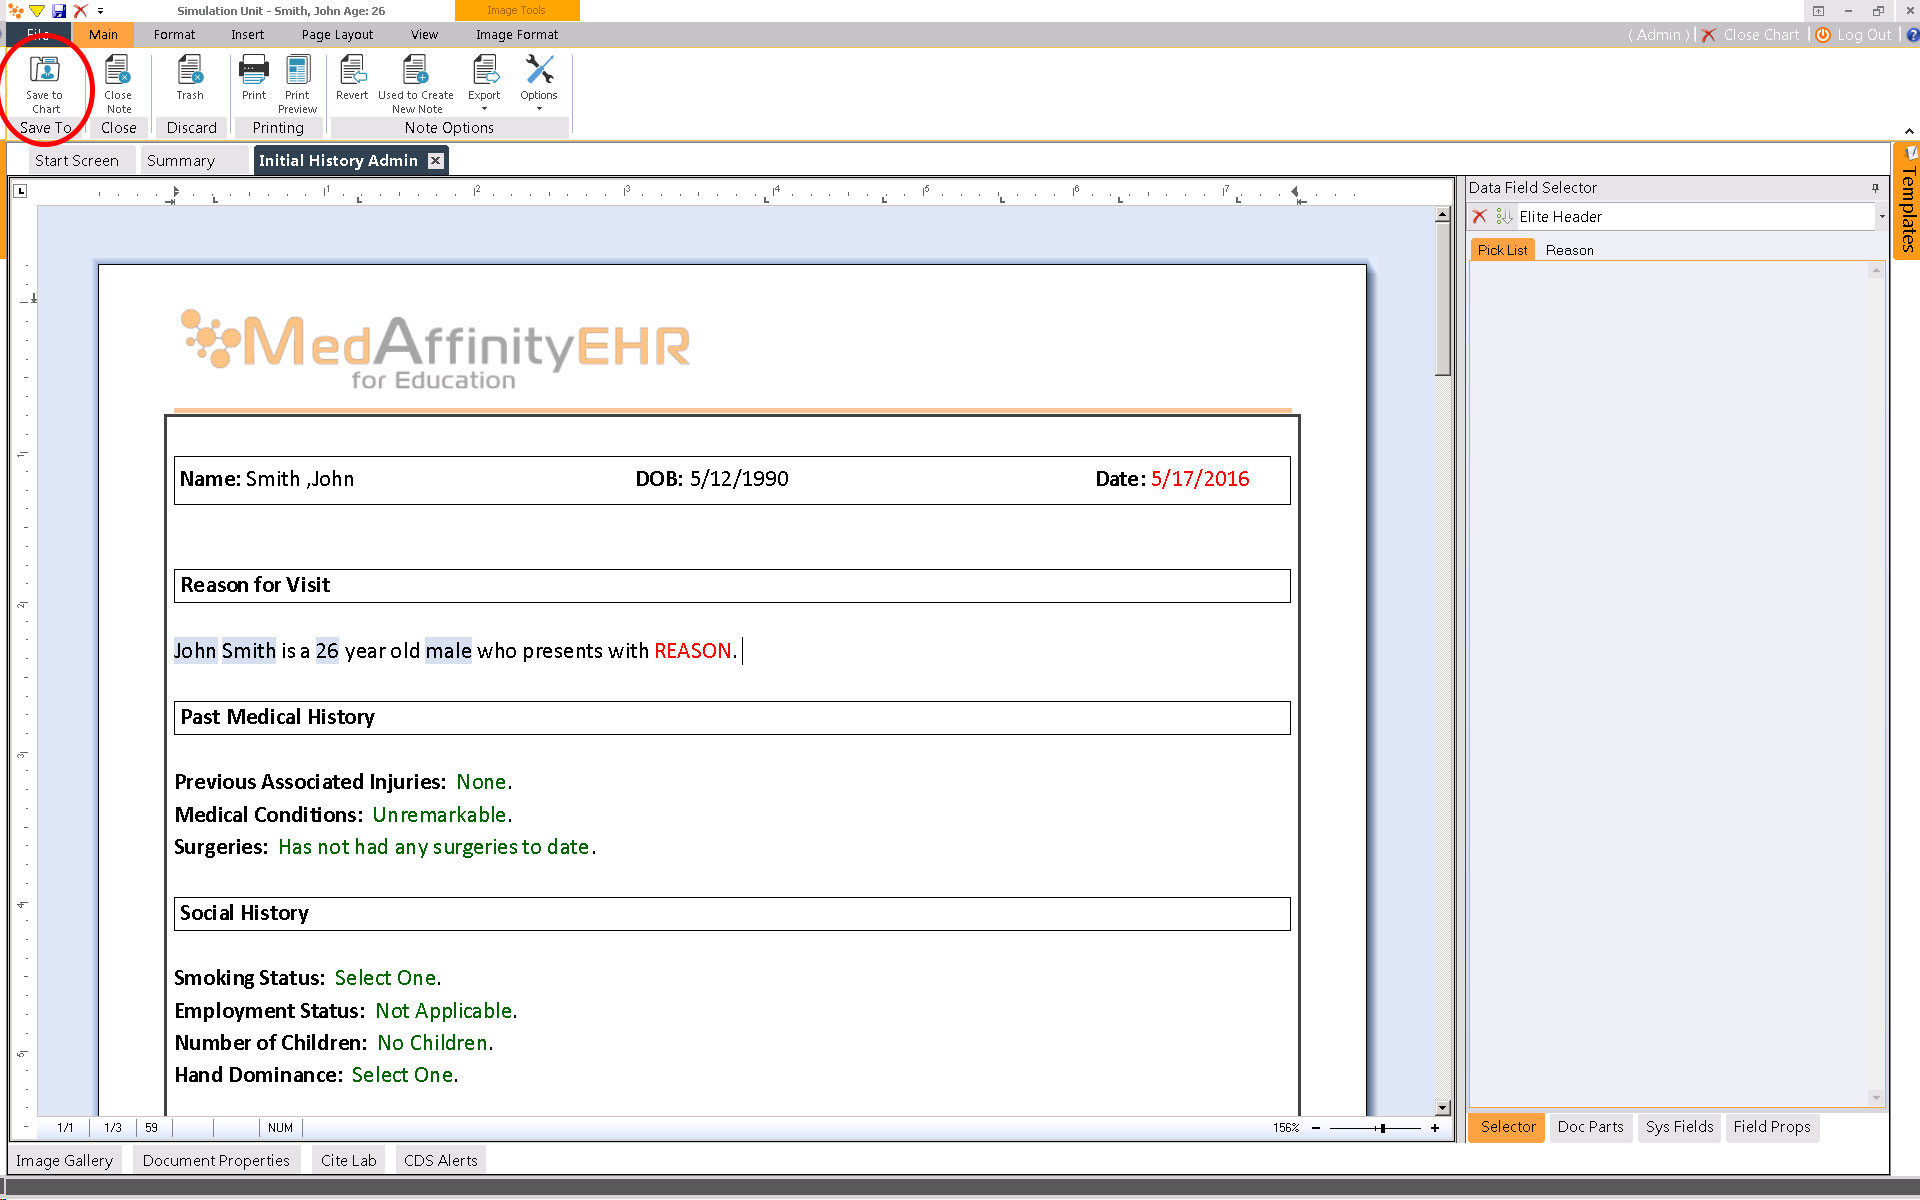
Task: Open the Document Properties bottom tab
Action: click(216, 1160)
